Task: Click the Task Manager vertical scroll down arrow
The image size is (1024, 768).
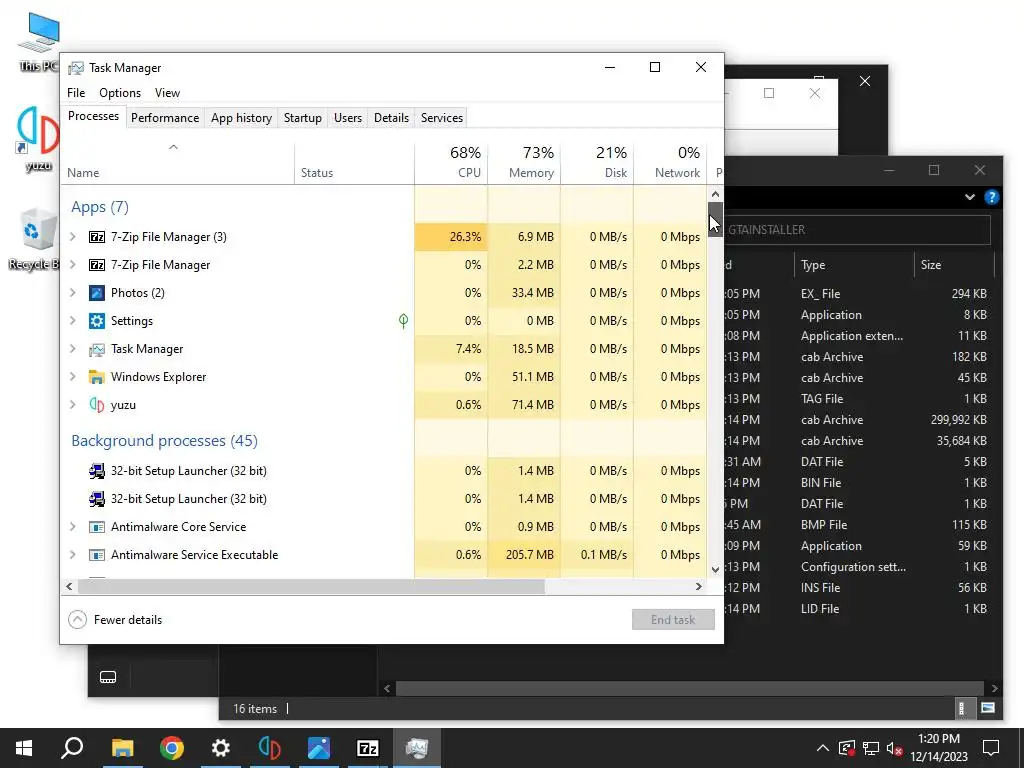Action: 715,569
